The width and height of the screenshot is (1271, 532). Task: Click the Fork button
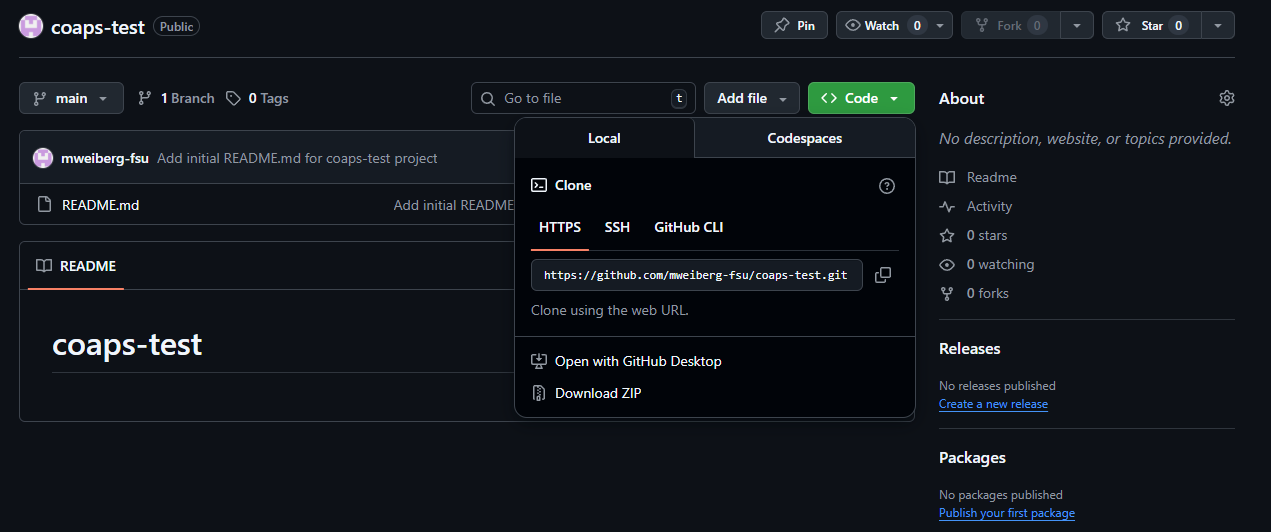(1010, 26)
